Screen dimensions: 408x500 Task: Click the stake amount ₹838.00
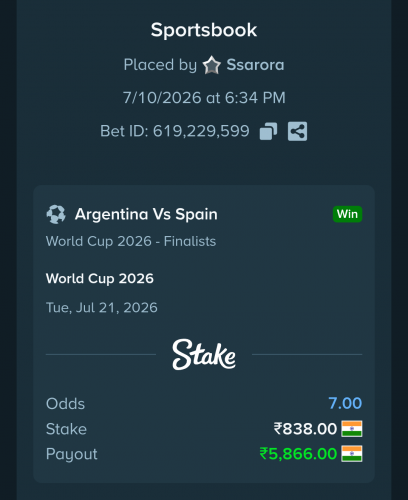click(x=305, y=429)
